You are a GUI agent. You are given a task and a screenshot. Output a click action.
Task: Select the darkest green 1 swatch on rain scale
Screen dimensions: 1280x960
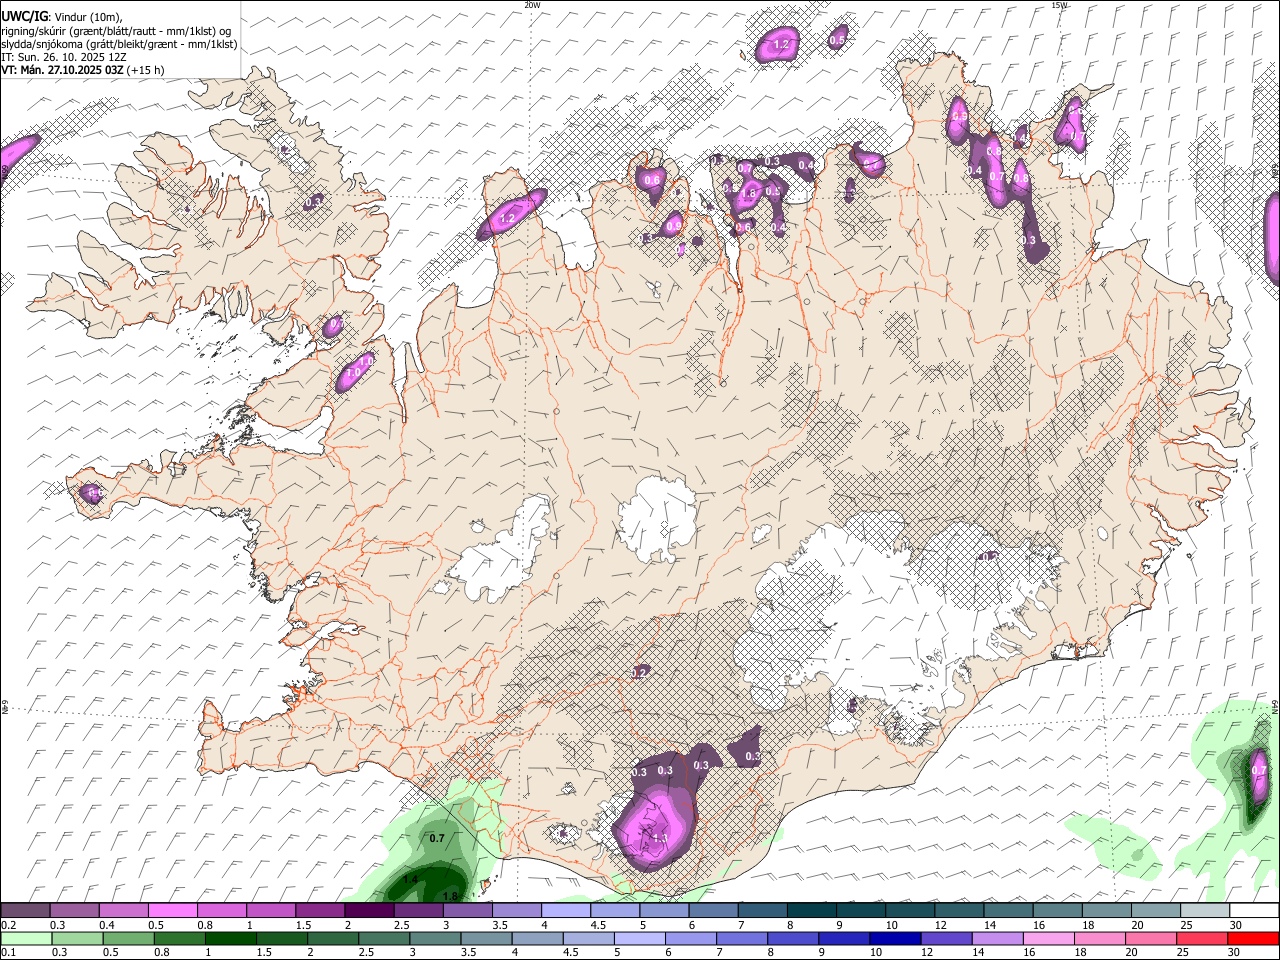[x=231, y=939]
